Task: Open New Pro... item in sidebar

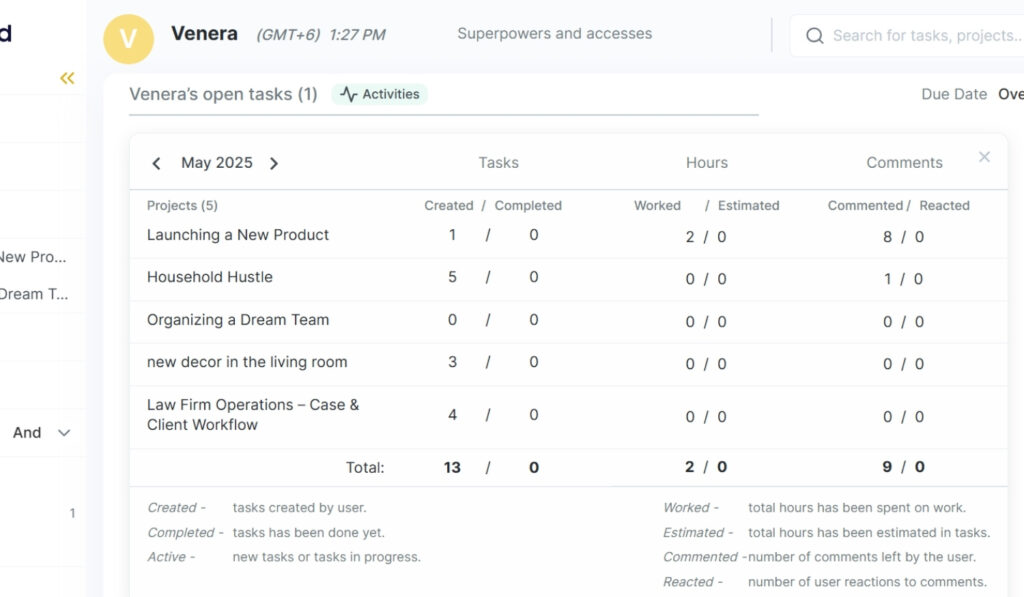Action: tap(33, 257)
